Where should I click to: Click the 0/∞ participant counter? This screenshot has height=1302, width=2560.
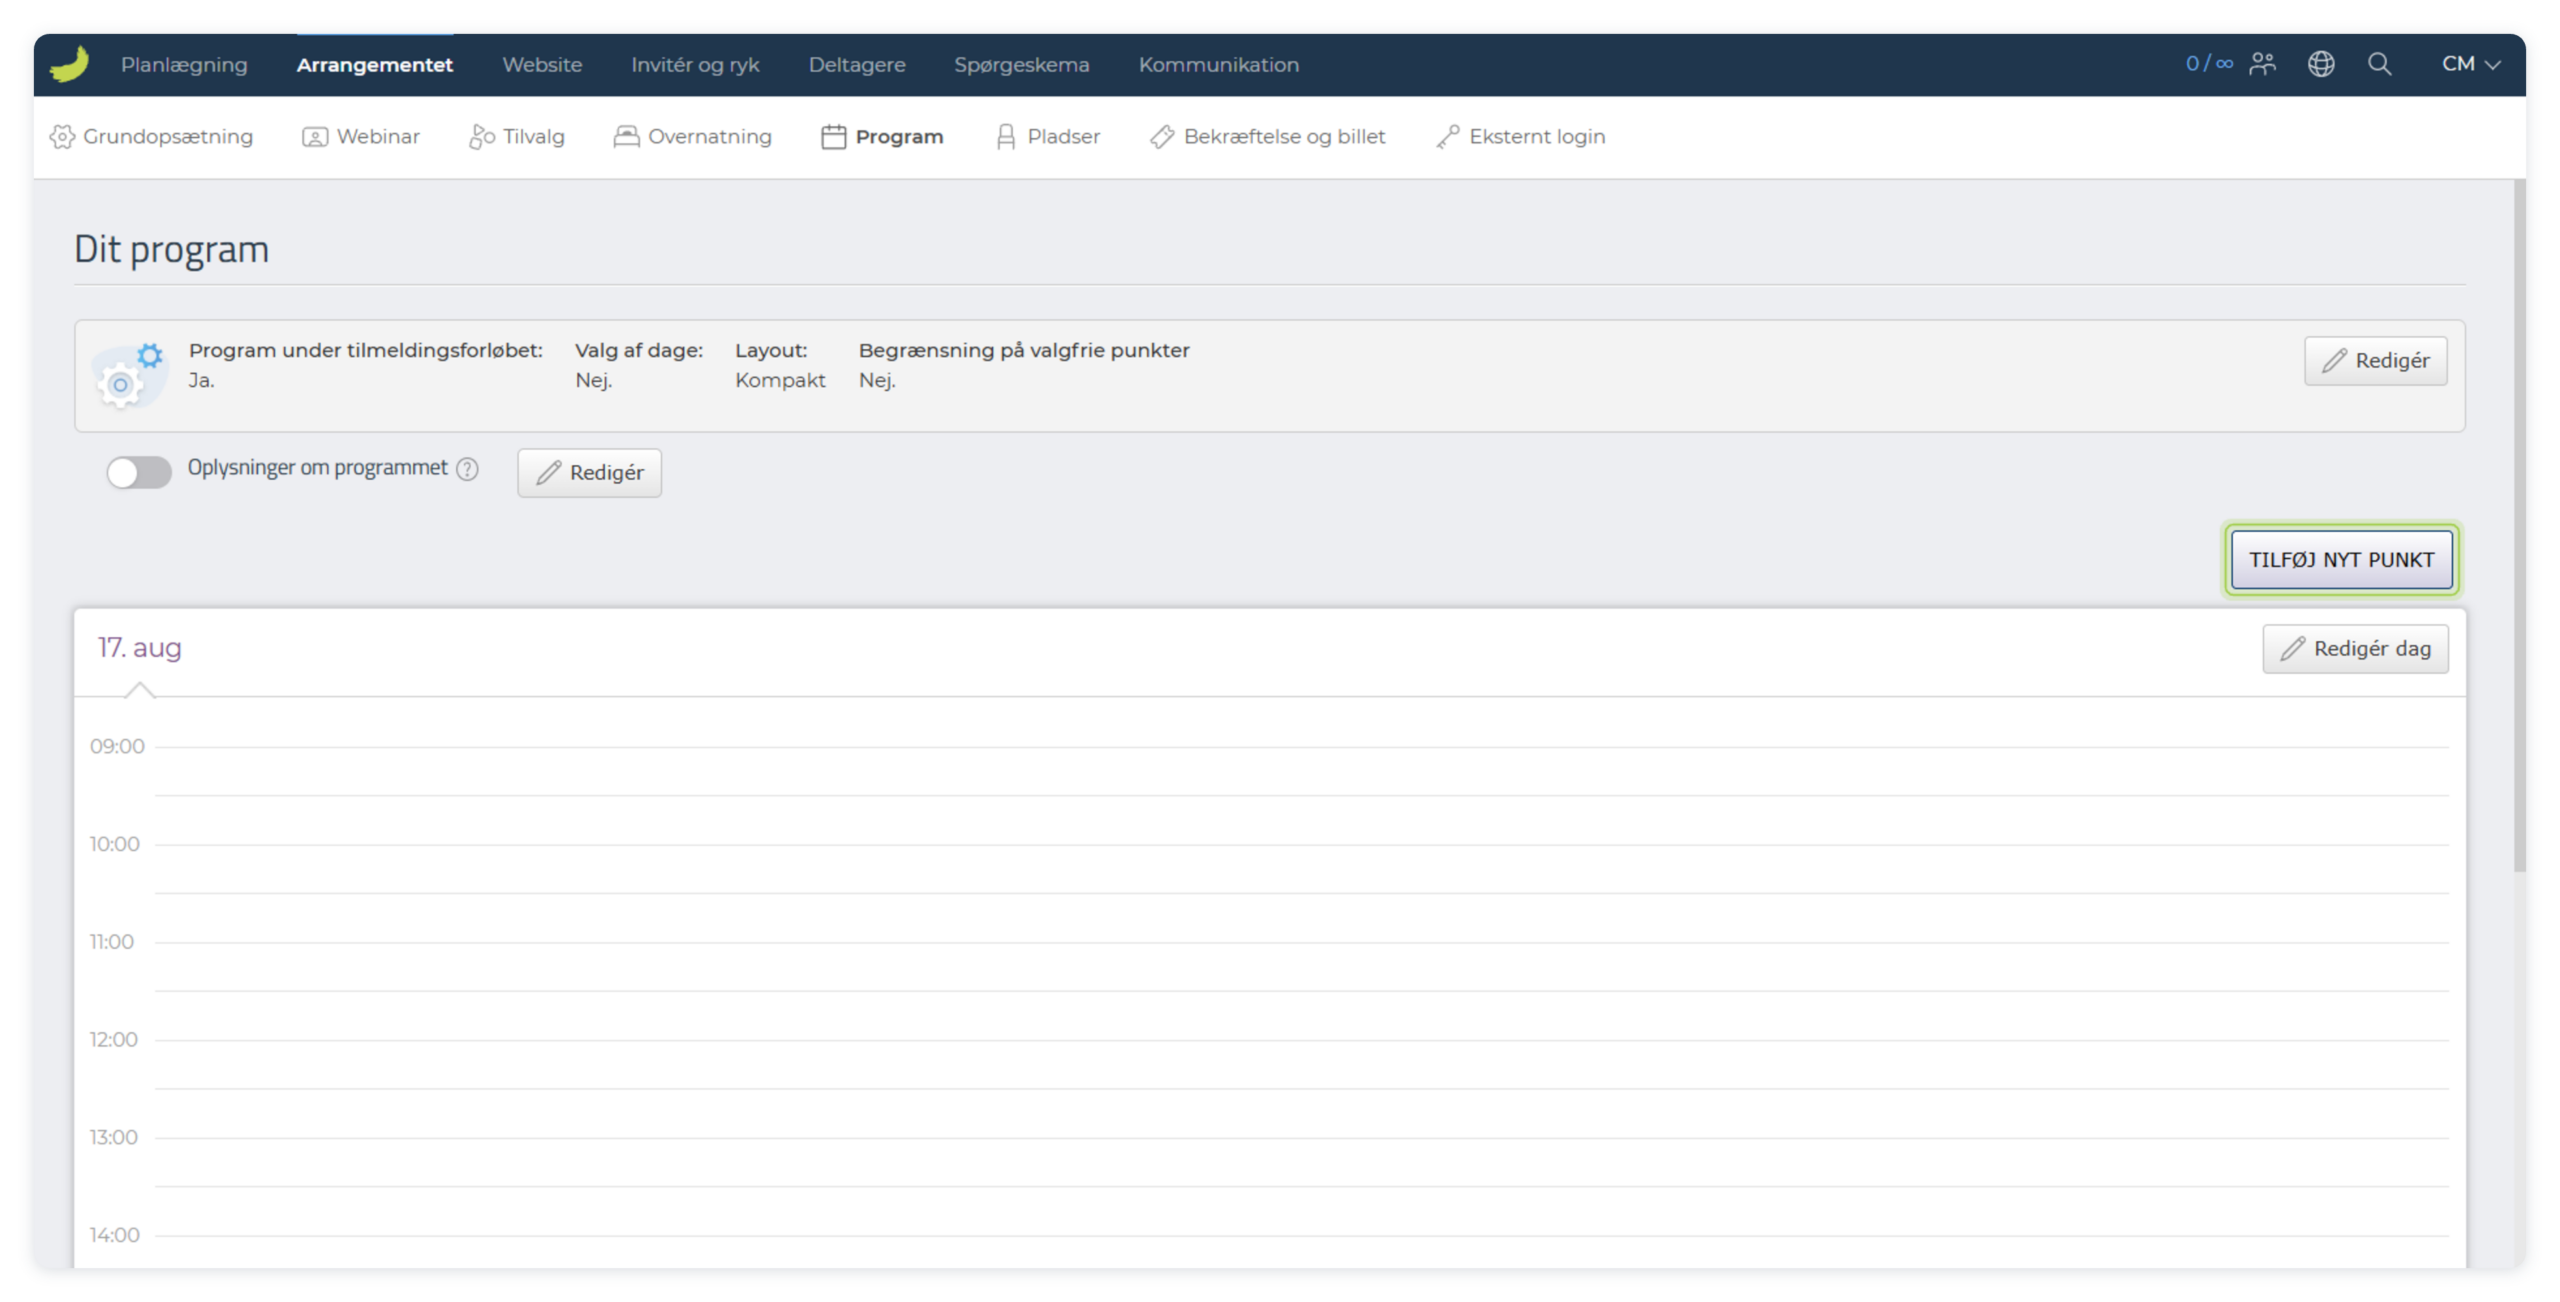pos(2209,64)
